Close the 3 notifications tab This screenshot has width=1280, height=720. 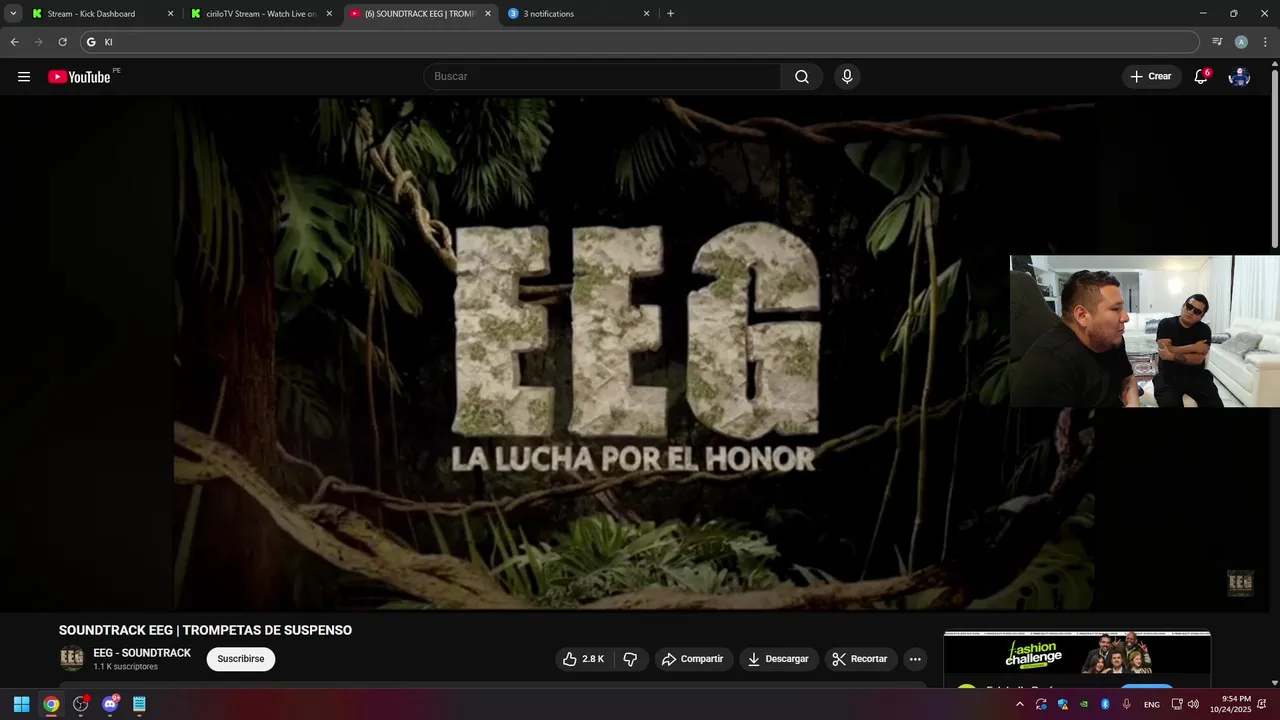tap(646, 14)
